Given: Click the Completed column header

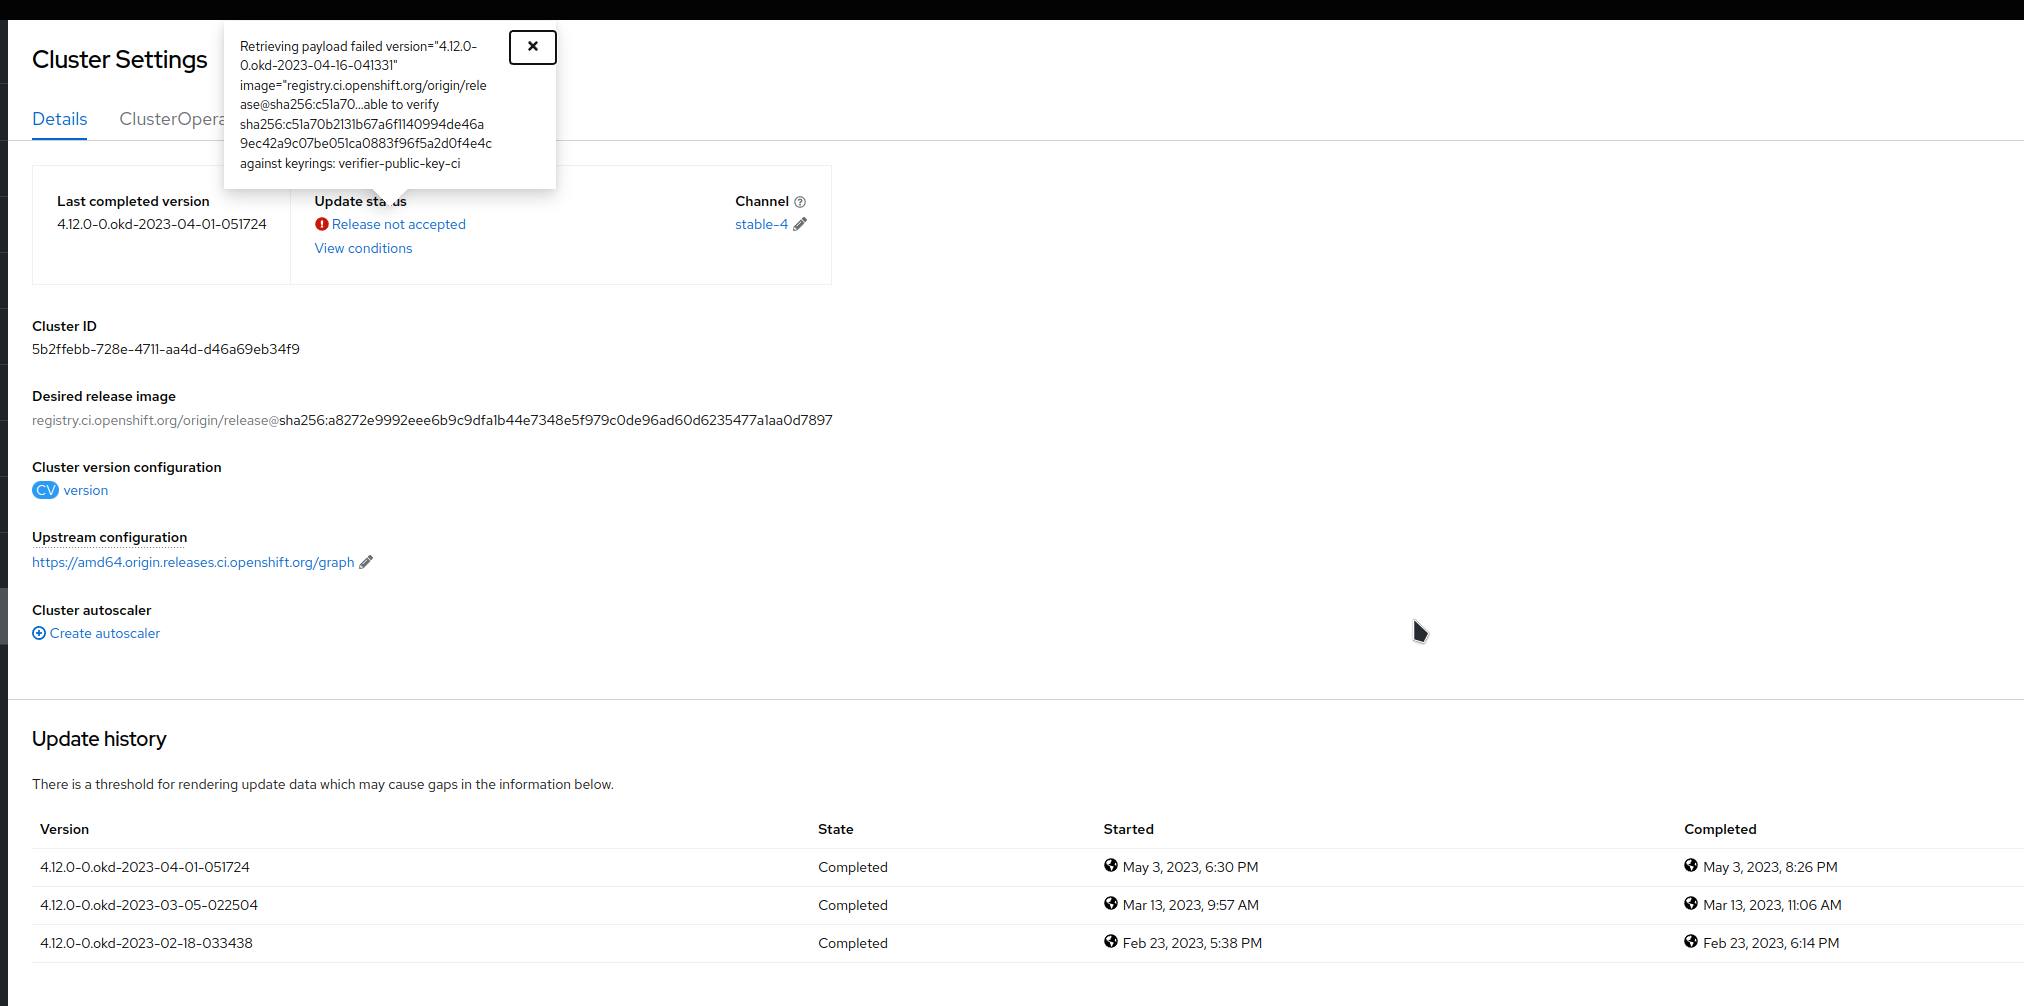Looking at the screenshot, I should [x=1720, y=829].
